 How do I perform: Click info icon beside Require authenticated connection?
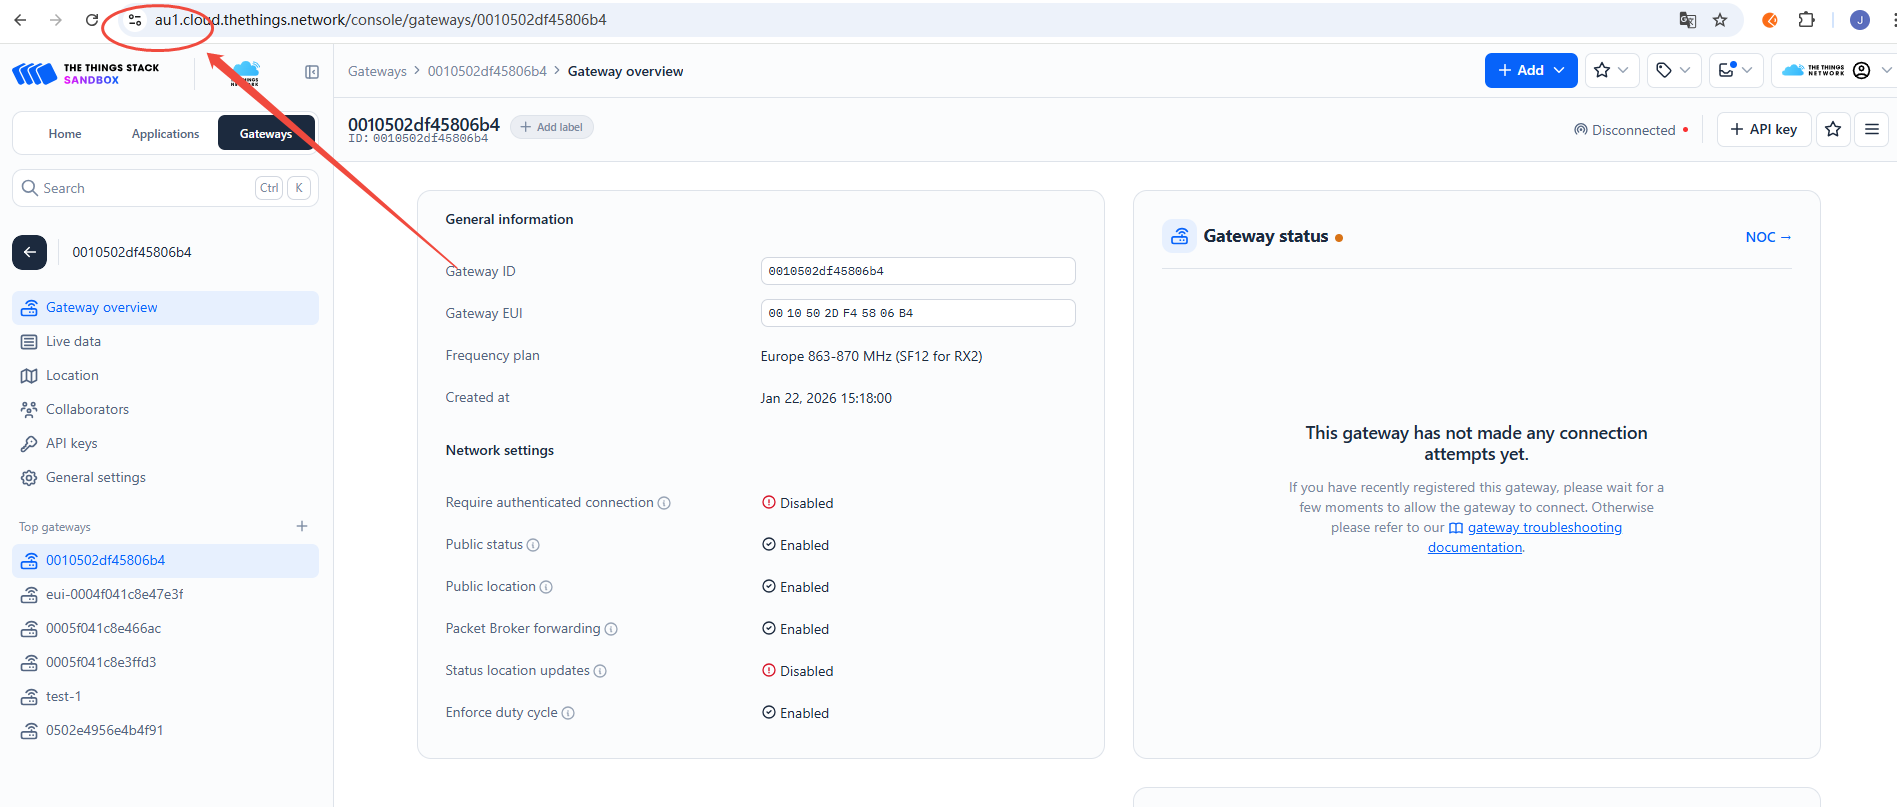pos(664,503)
